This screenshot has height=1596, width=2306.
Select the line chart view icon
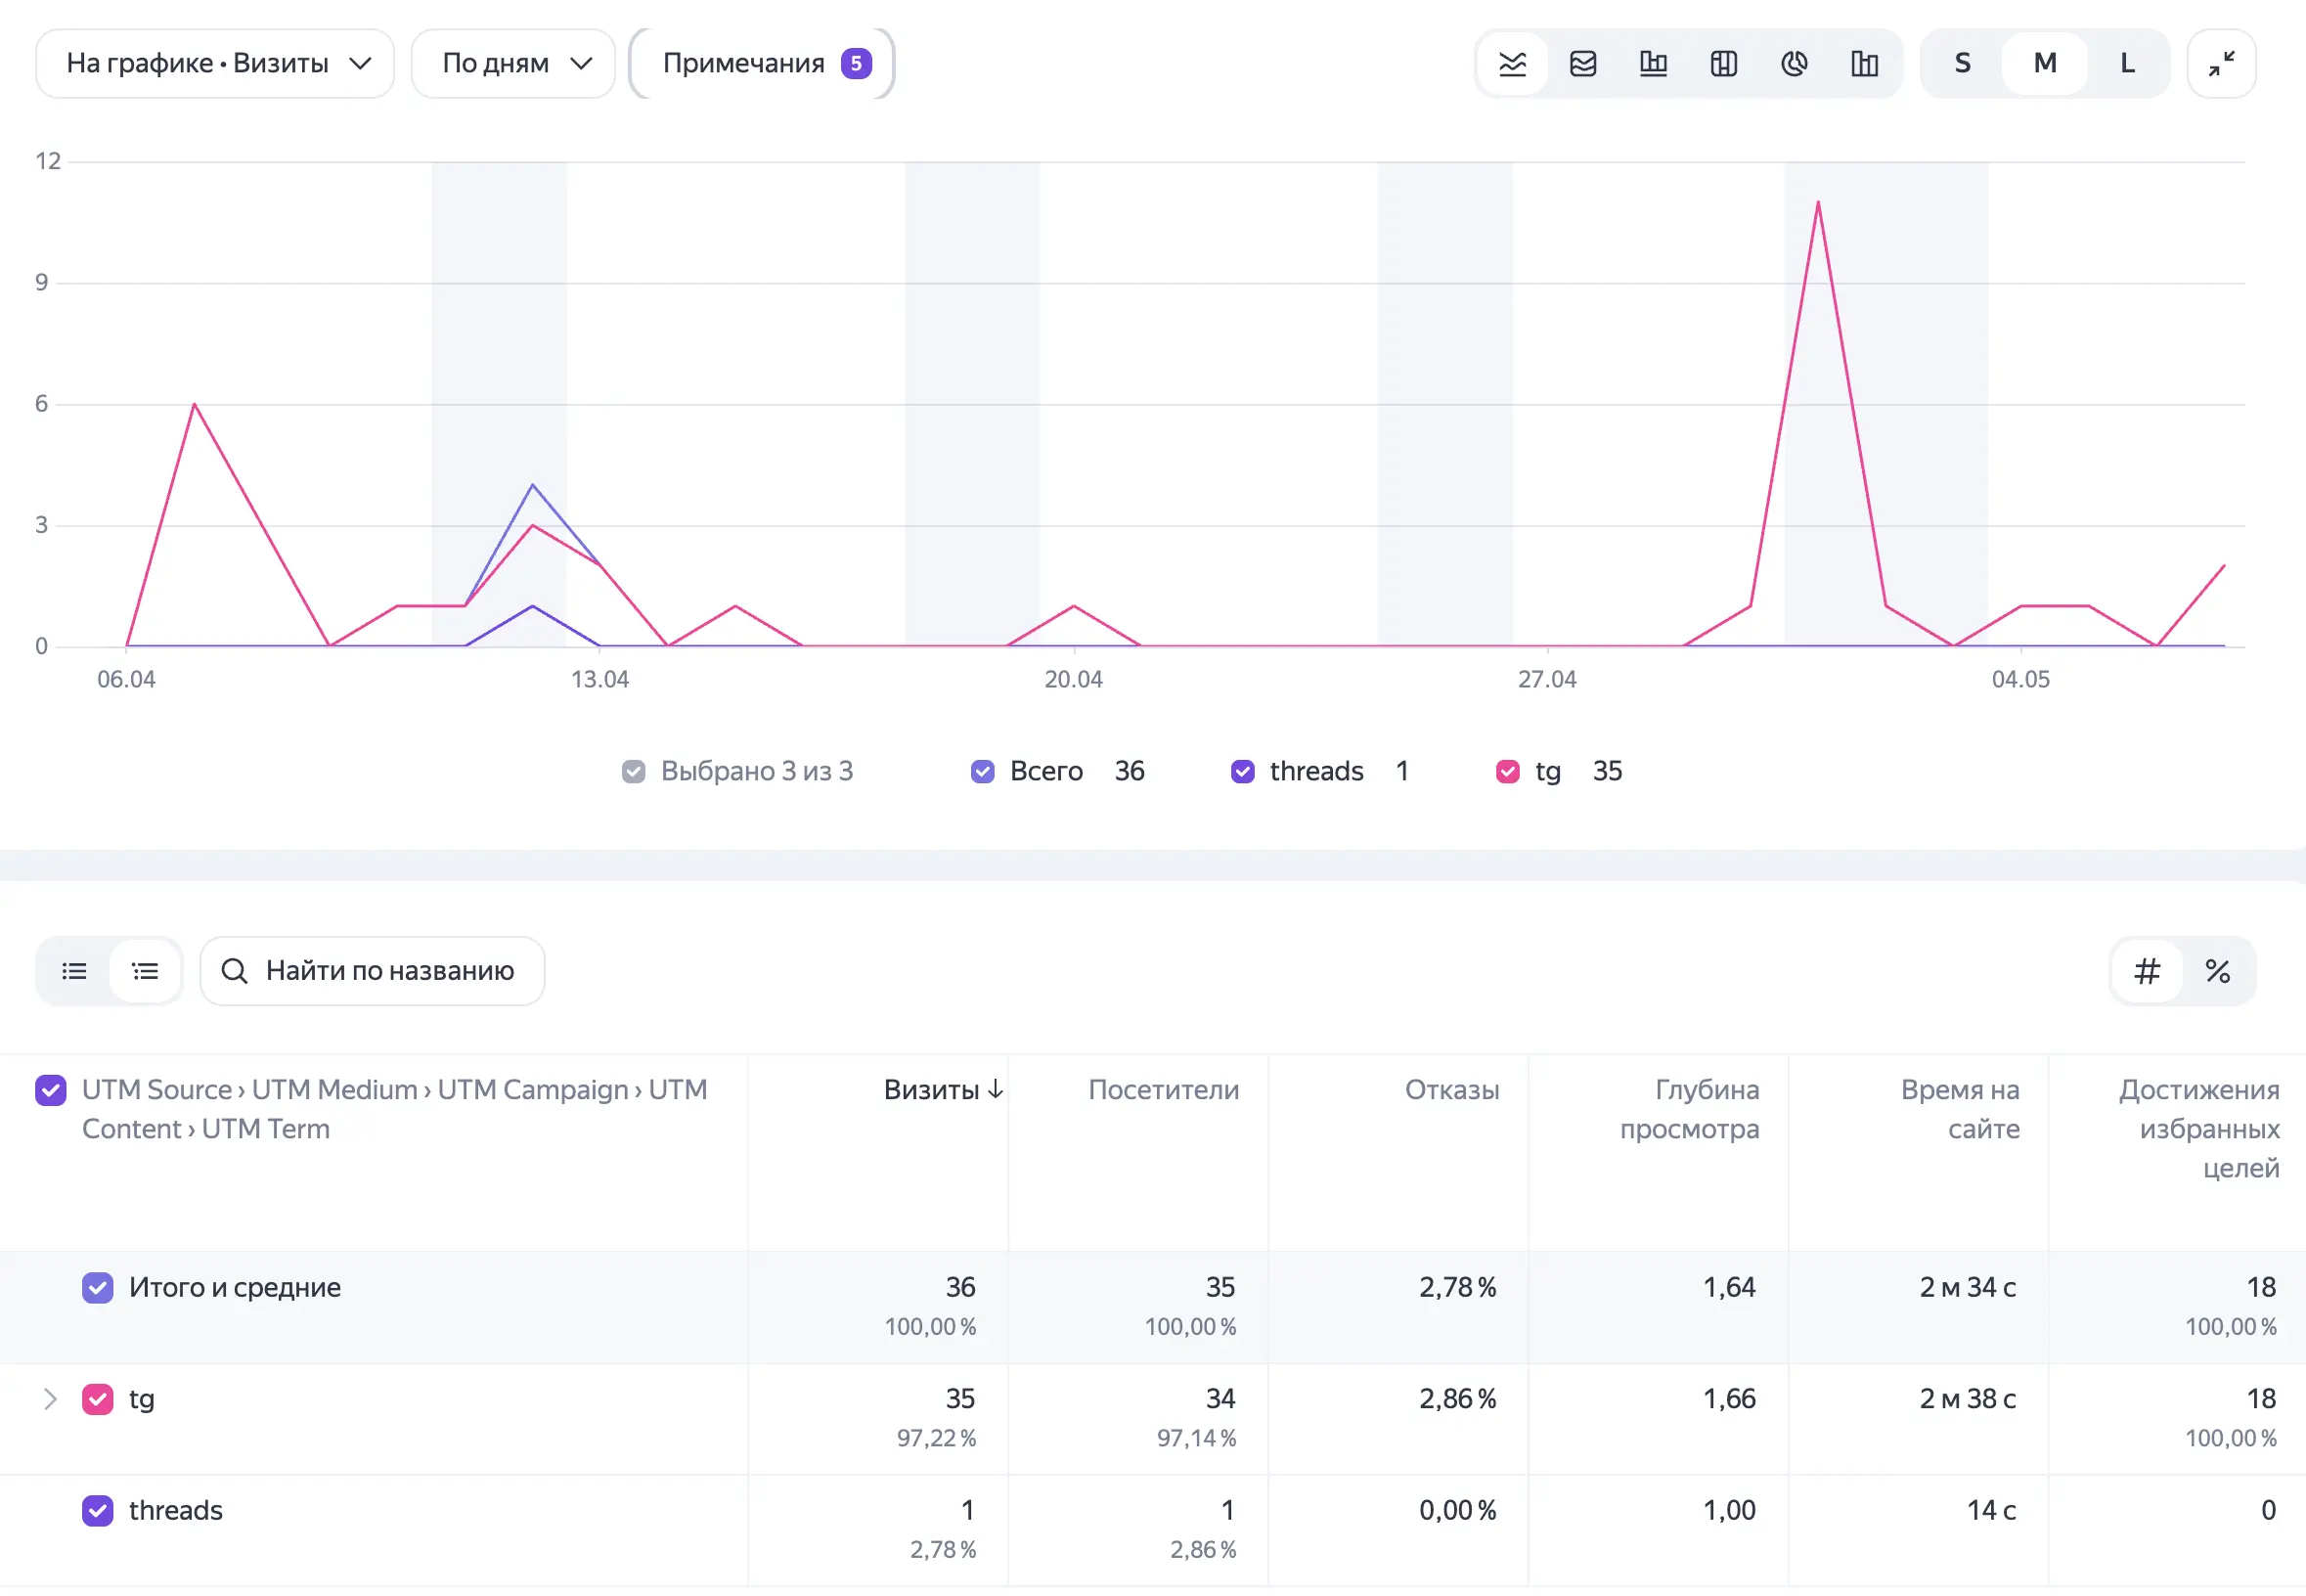(x=1512, y=64)
